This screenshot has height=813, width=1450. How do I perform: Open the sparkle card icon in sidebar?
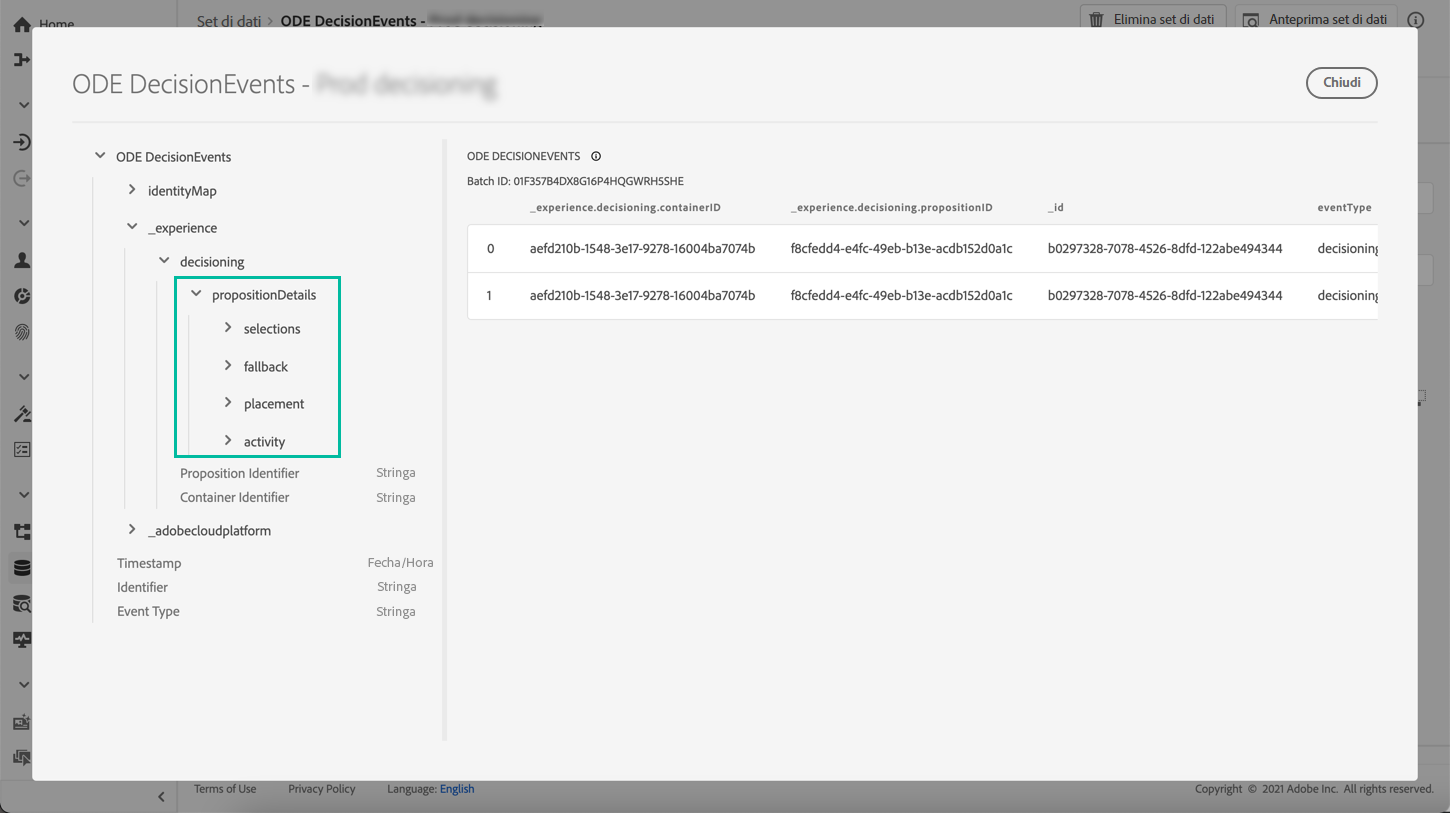coord(22,722)
